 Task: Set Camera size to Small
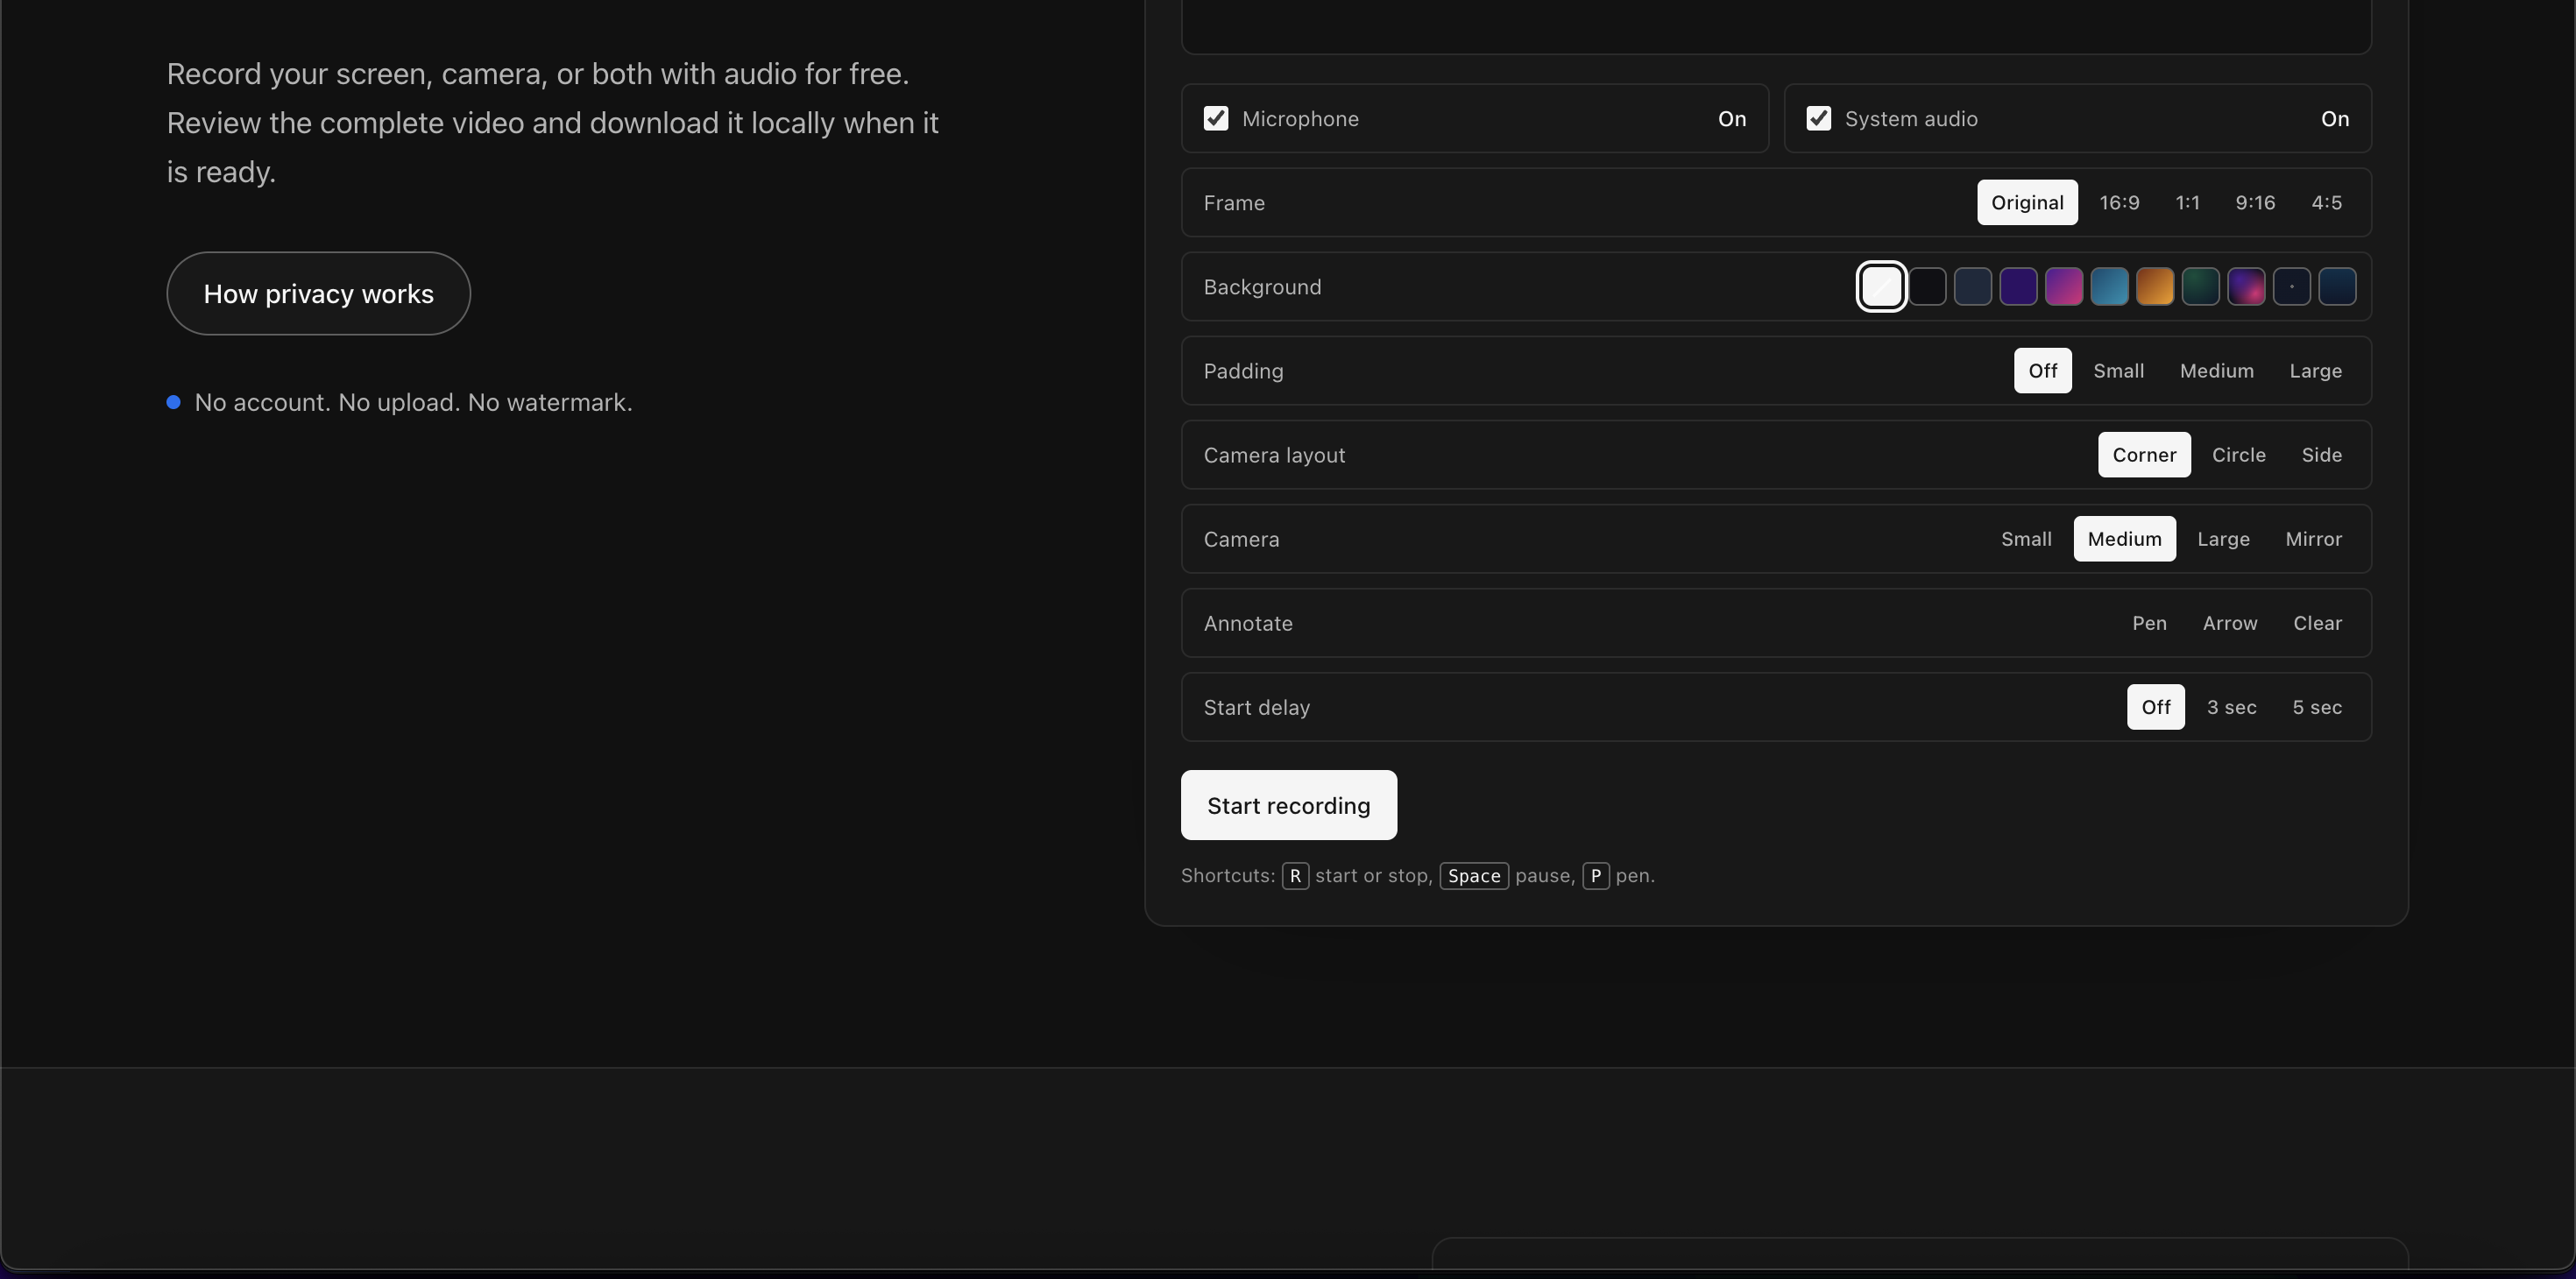click(2026, 539)
